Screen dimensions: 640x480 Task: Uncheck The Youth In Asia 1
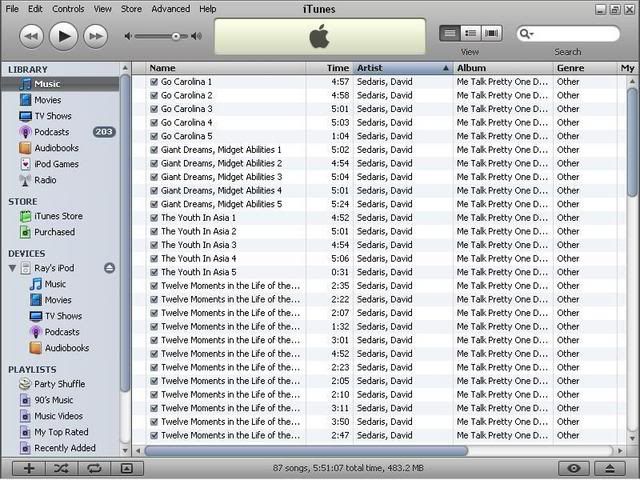[154, 218]
